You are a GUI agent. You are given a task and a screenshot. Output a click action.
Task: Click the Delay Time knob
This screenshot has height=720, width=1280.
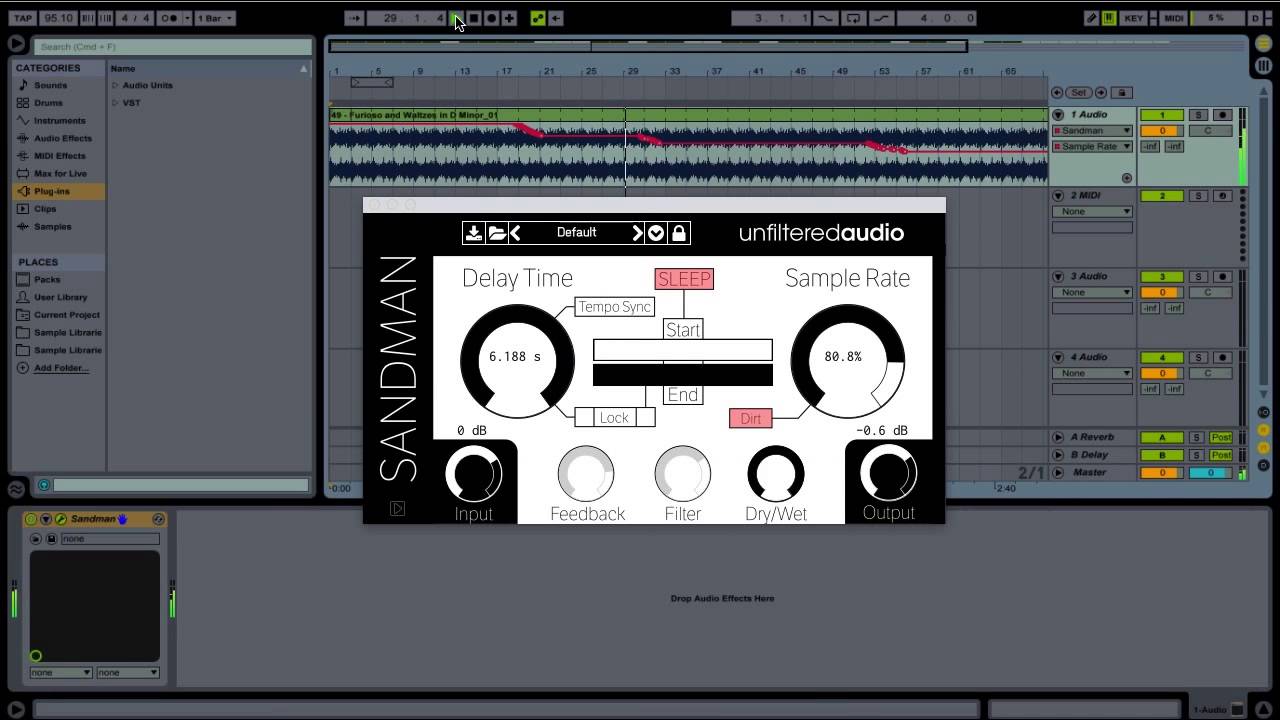click(x=517, y=360)
